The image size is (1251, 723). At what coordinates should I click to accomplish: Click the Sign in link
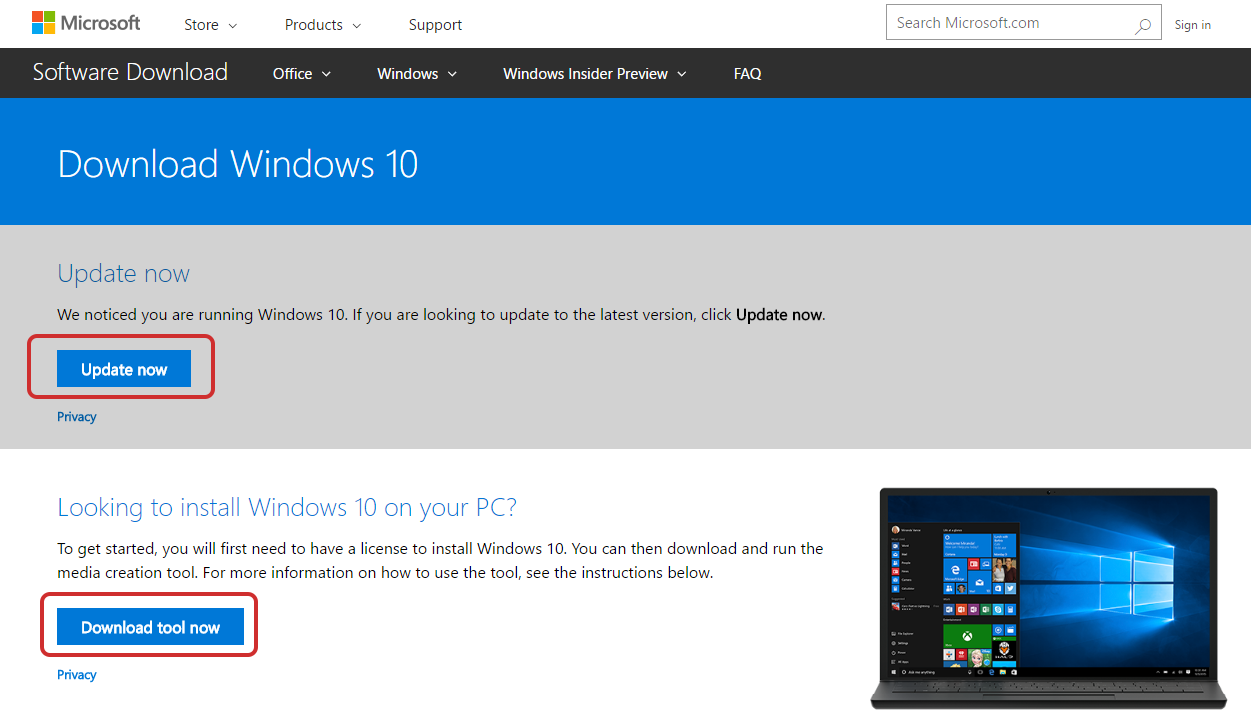1193,25
